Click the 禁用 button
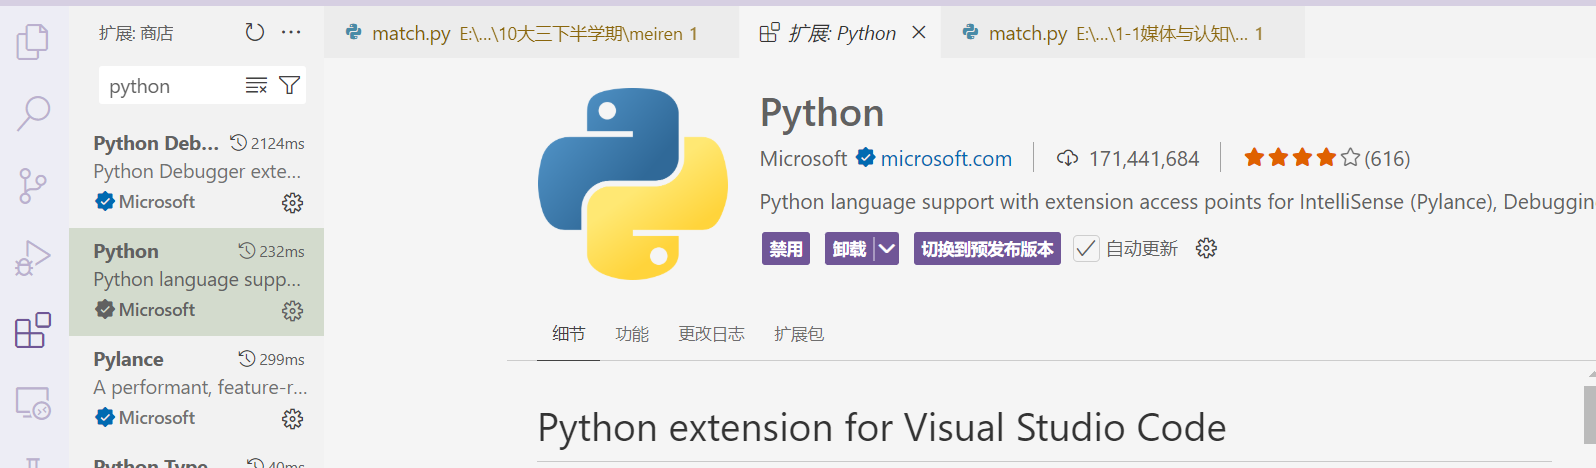The height and width of the screenshot is (468, 1596). click(786, 249)
